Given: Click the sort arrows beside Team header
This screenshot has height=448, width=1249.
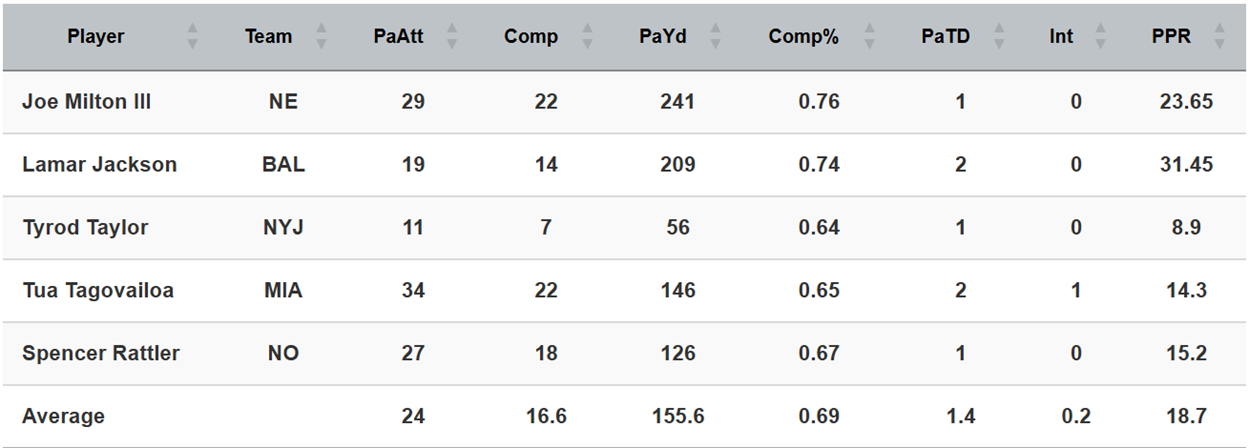Looking at the screenshot, I should tap(321, 37).
